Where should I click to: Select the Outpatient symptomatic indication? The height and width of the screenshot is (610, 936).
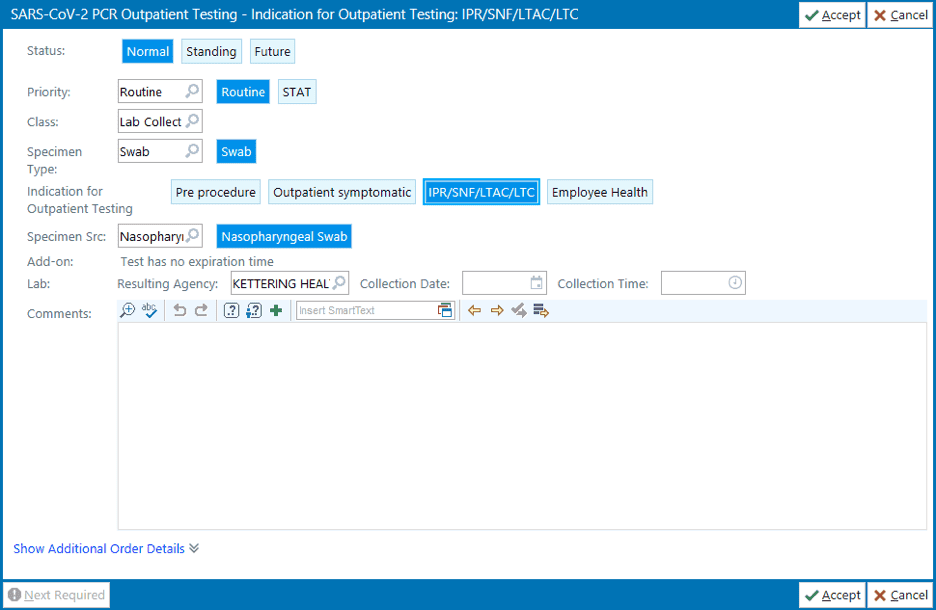coord(341,191)
